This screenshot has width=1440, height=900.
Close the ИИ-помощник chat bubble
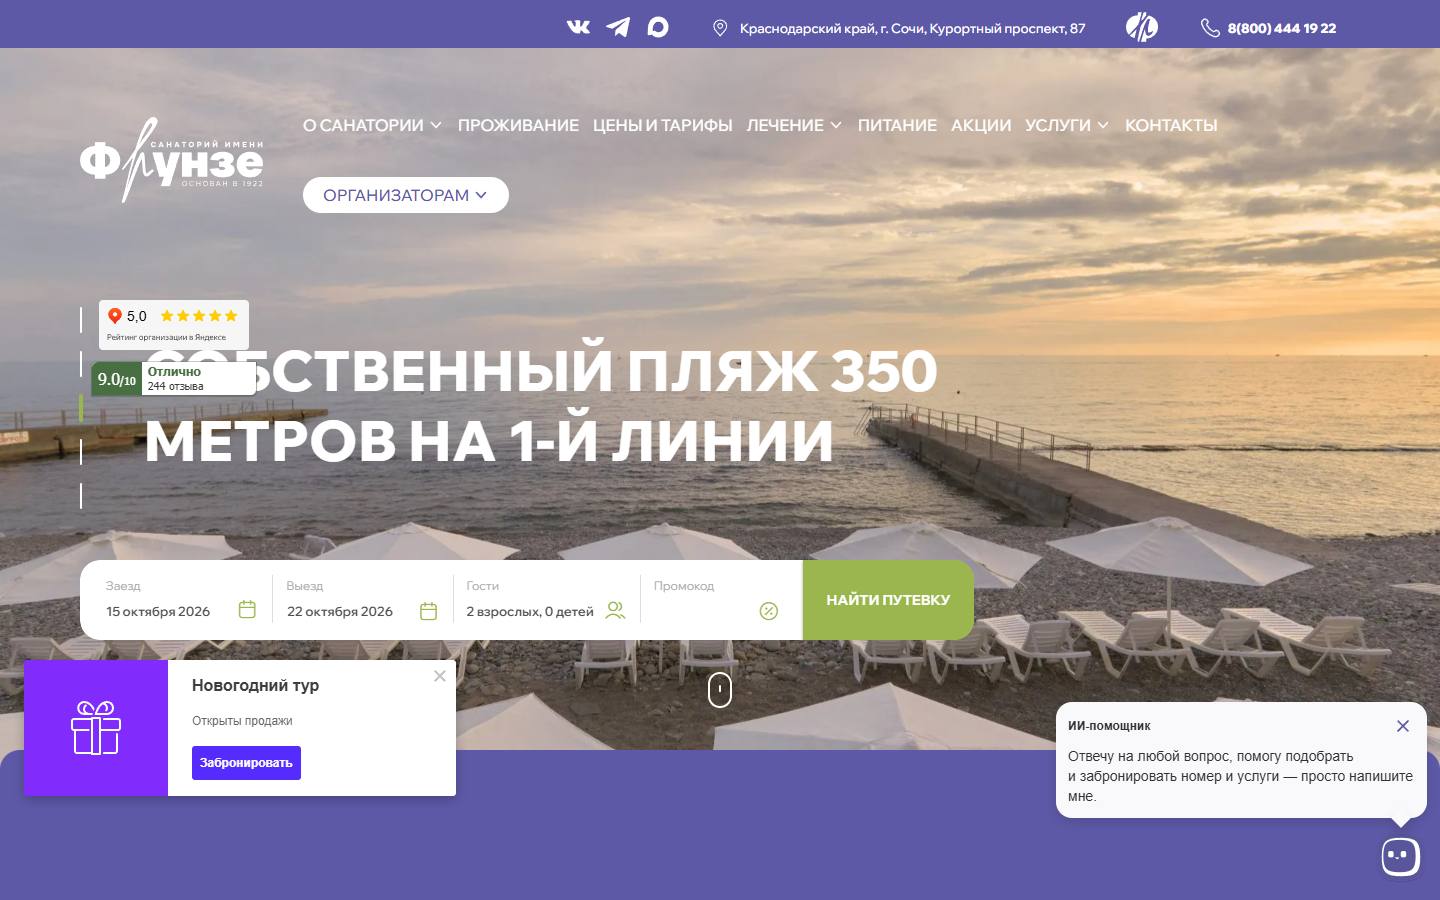[x=1403, y=726]
